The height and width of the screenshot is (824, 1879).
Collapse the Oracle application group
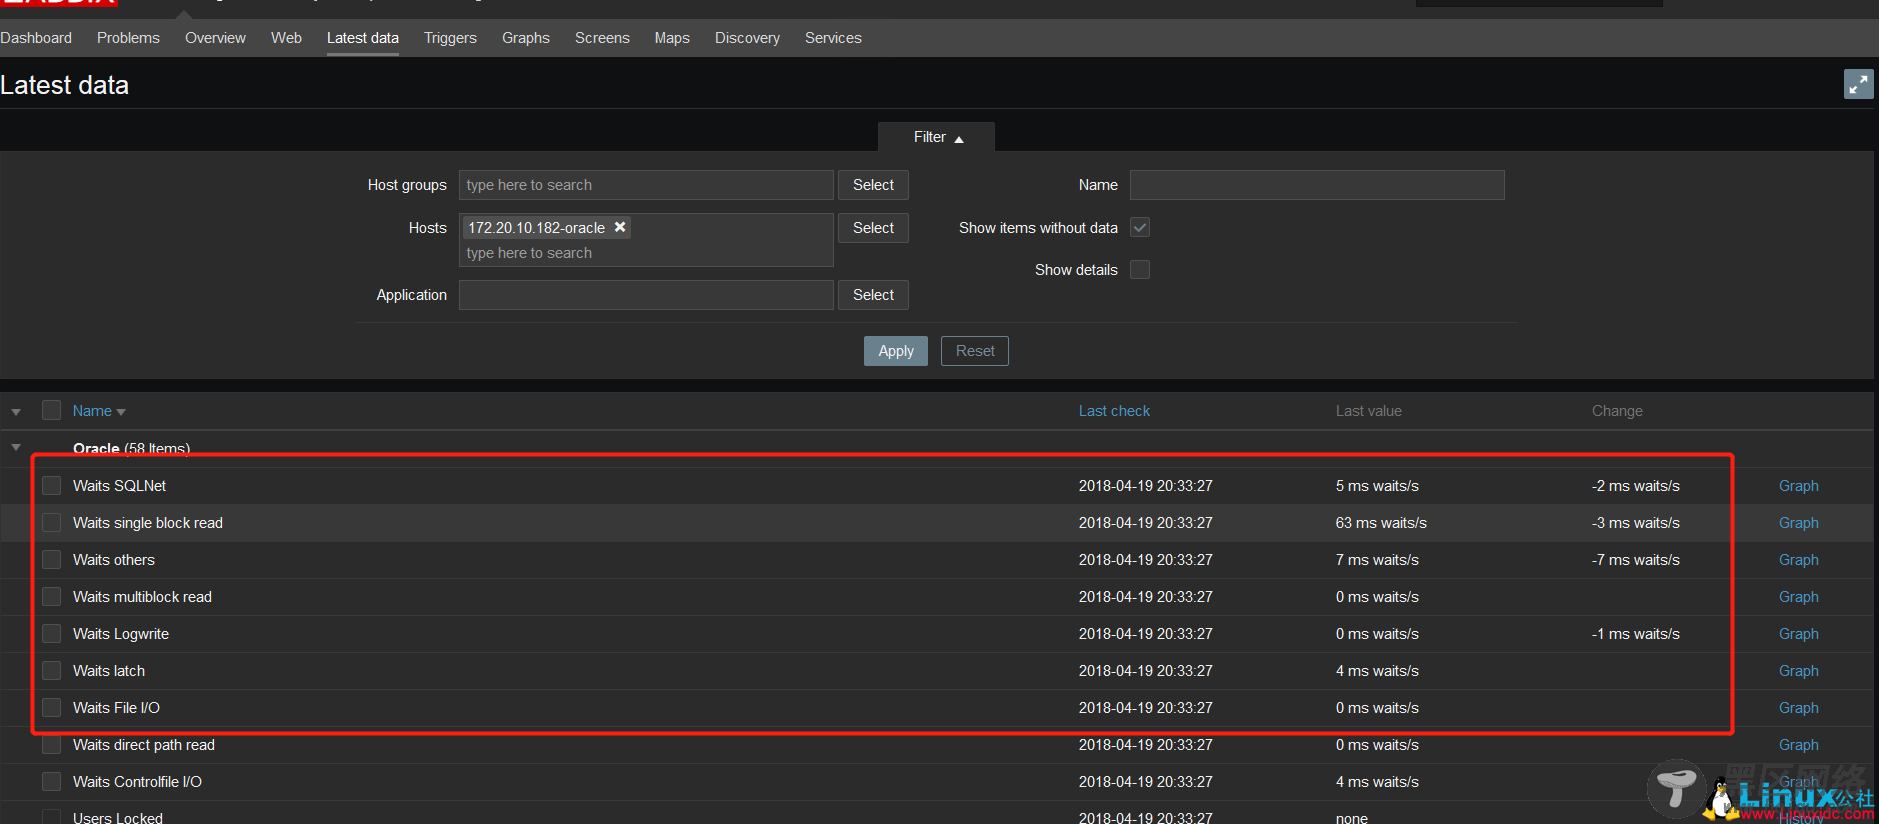pyautogui.click(x=16, y=447)
